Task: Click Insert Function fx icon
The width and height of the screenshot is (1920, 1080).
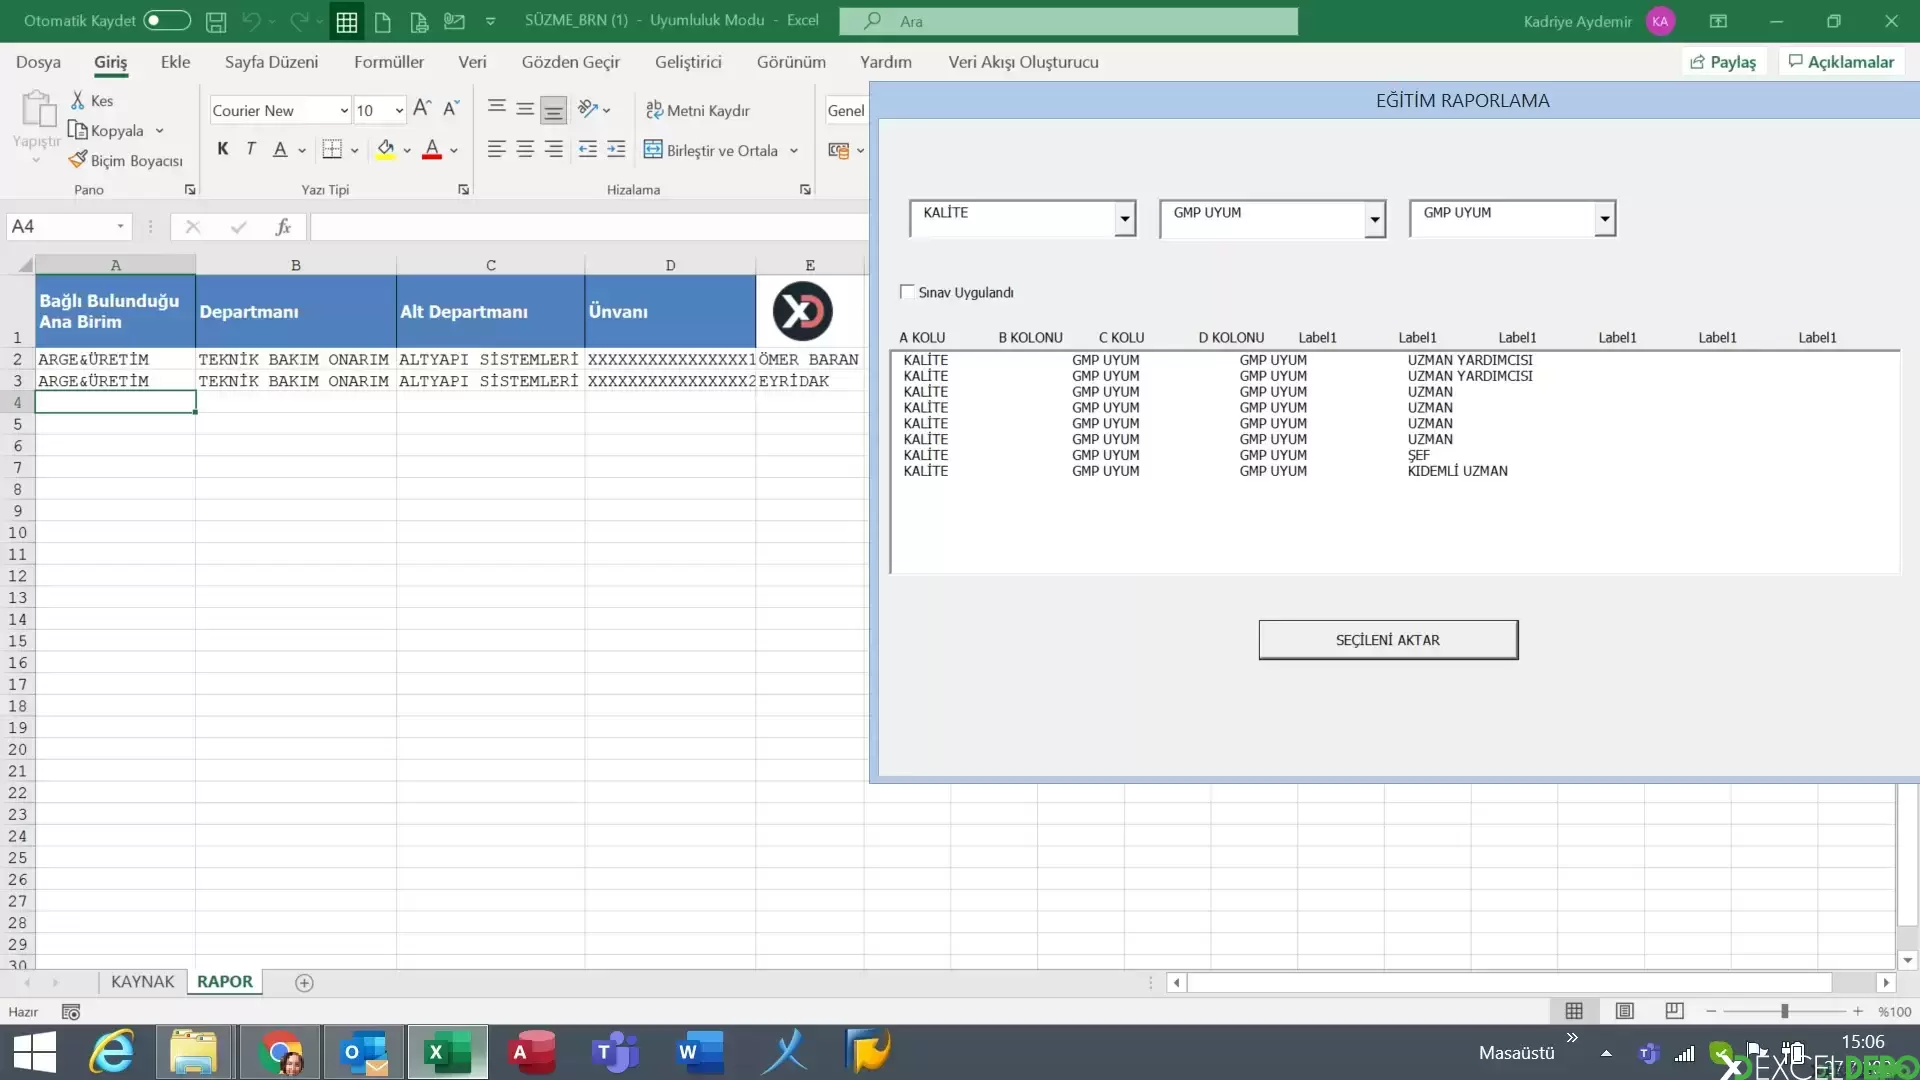Action: pos(283,227)
